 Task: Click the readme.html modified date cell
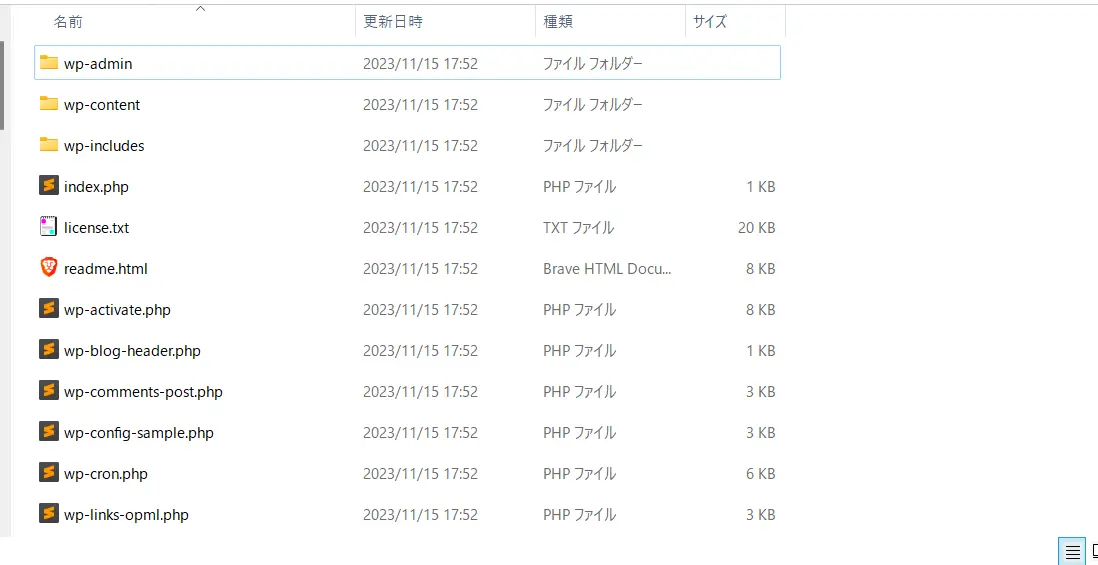(420, 269)
